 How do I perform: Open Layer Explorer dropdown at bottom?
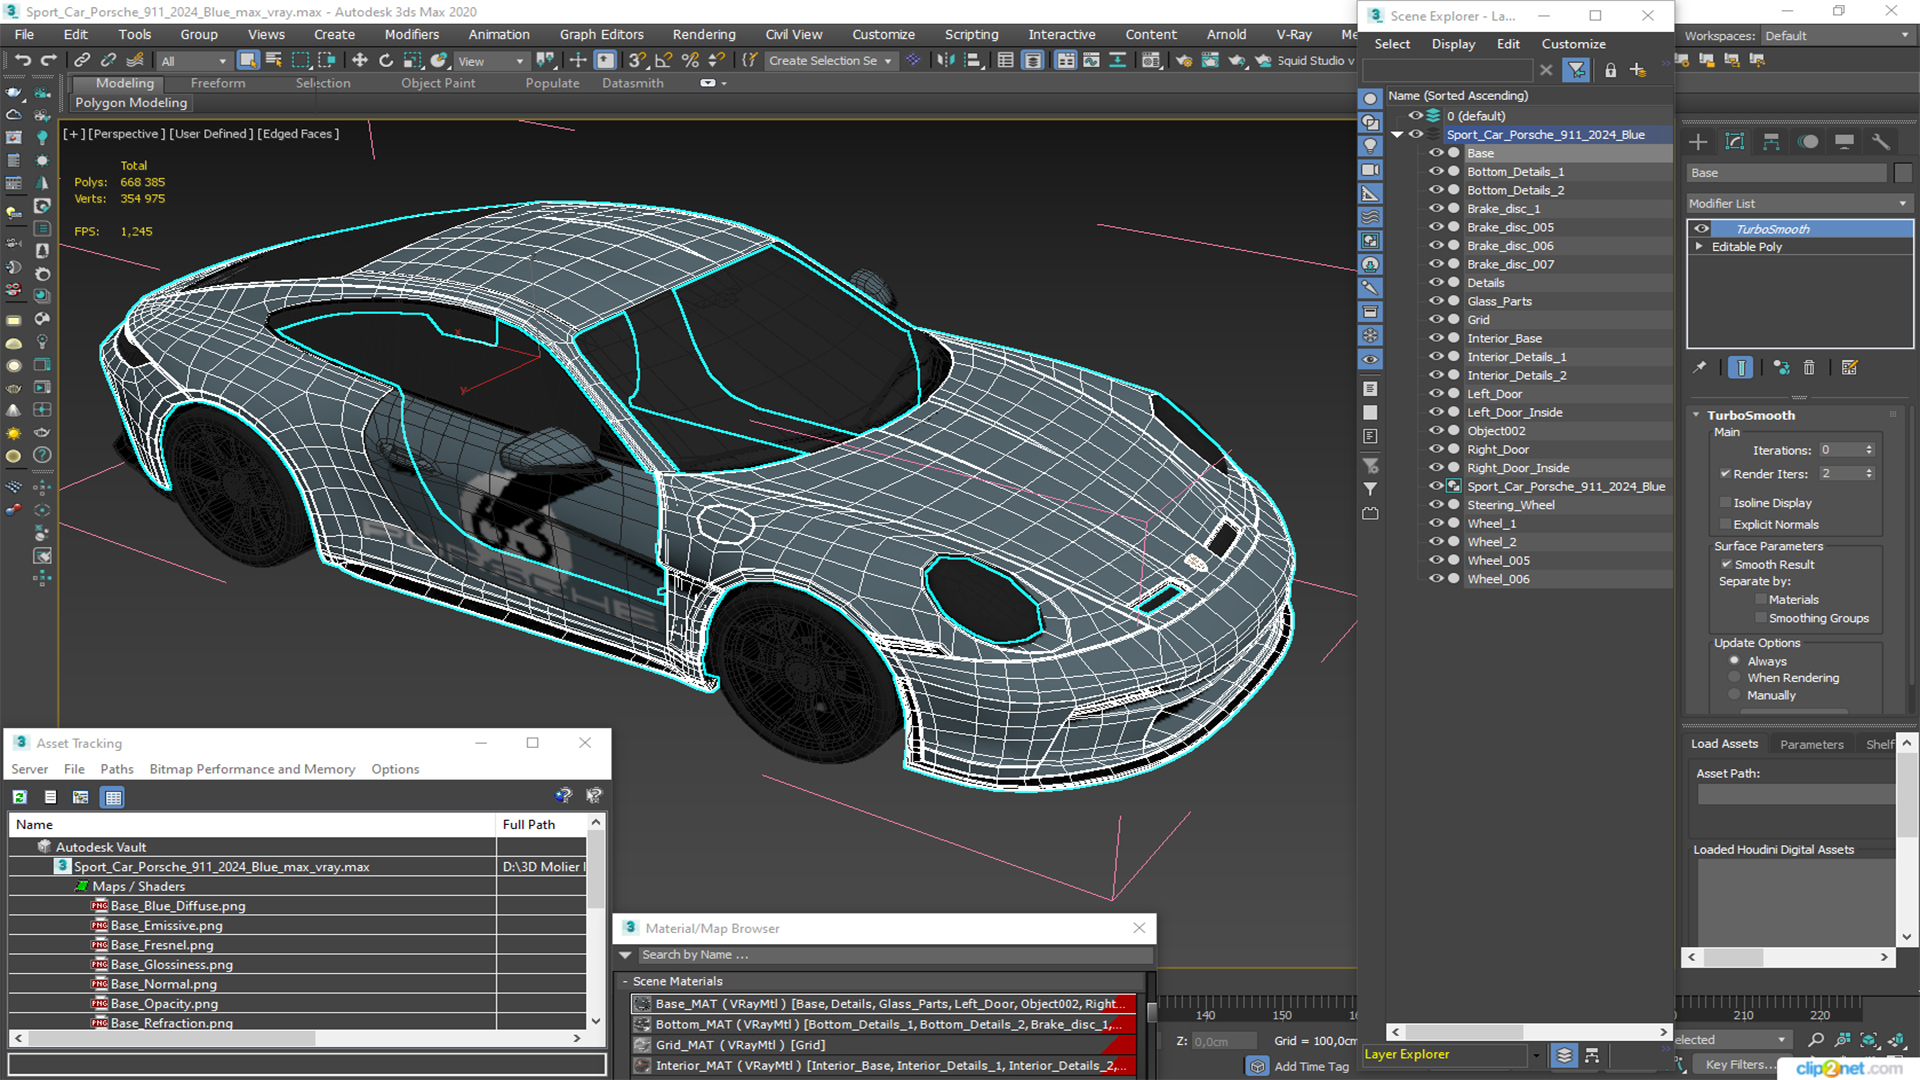tap(1536, 1055)
